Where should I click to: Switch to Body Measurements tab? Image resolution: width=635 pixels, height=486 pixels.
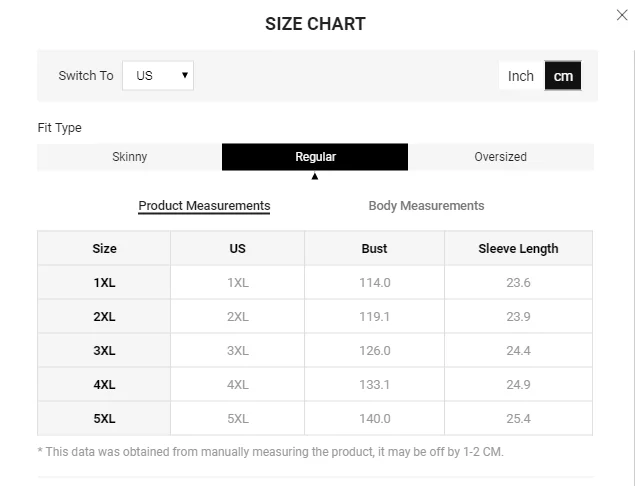(426, 206)
